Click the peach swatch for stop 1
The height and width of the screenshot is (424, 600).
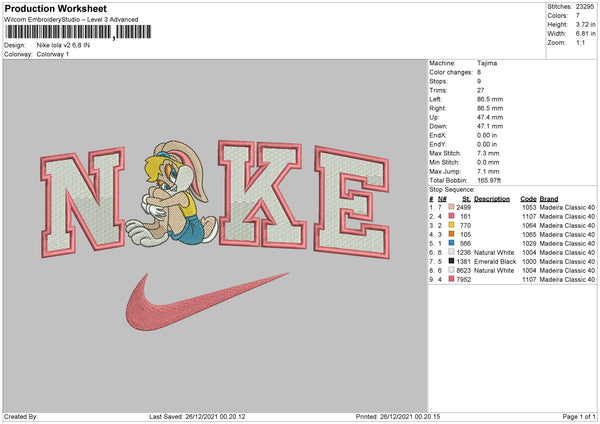[451, 205]
